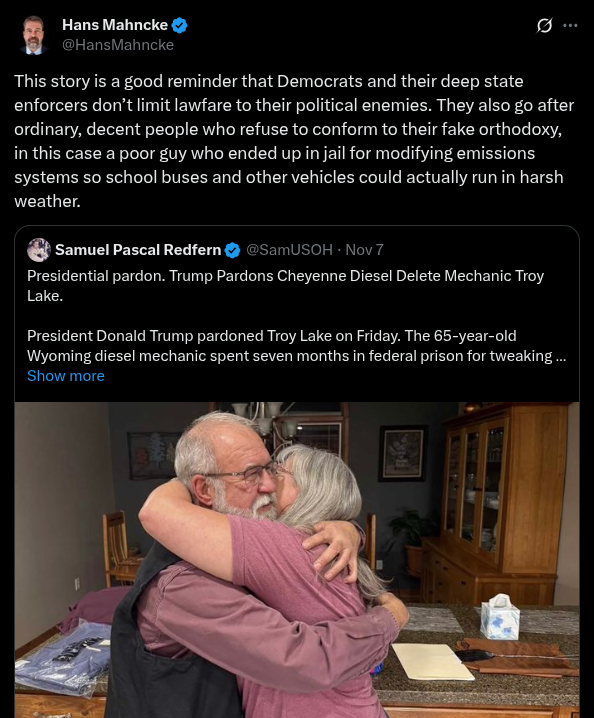Open the hugging couple photo

297,560
